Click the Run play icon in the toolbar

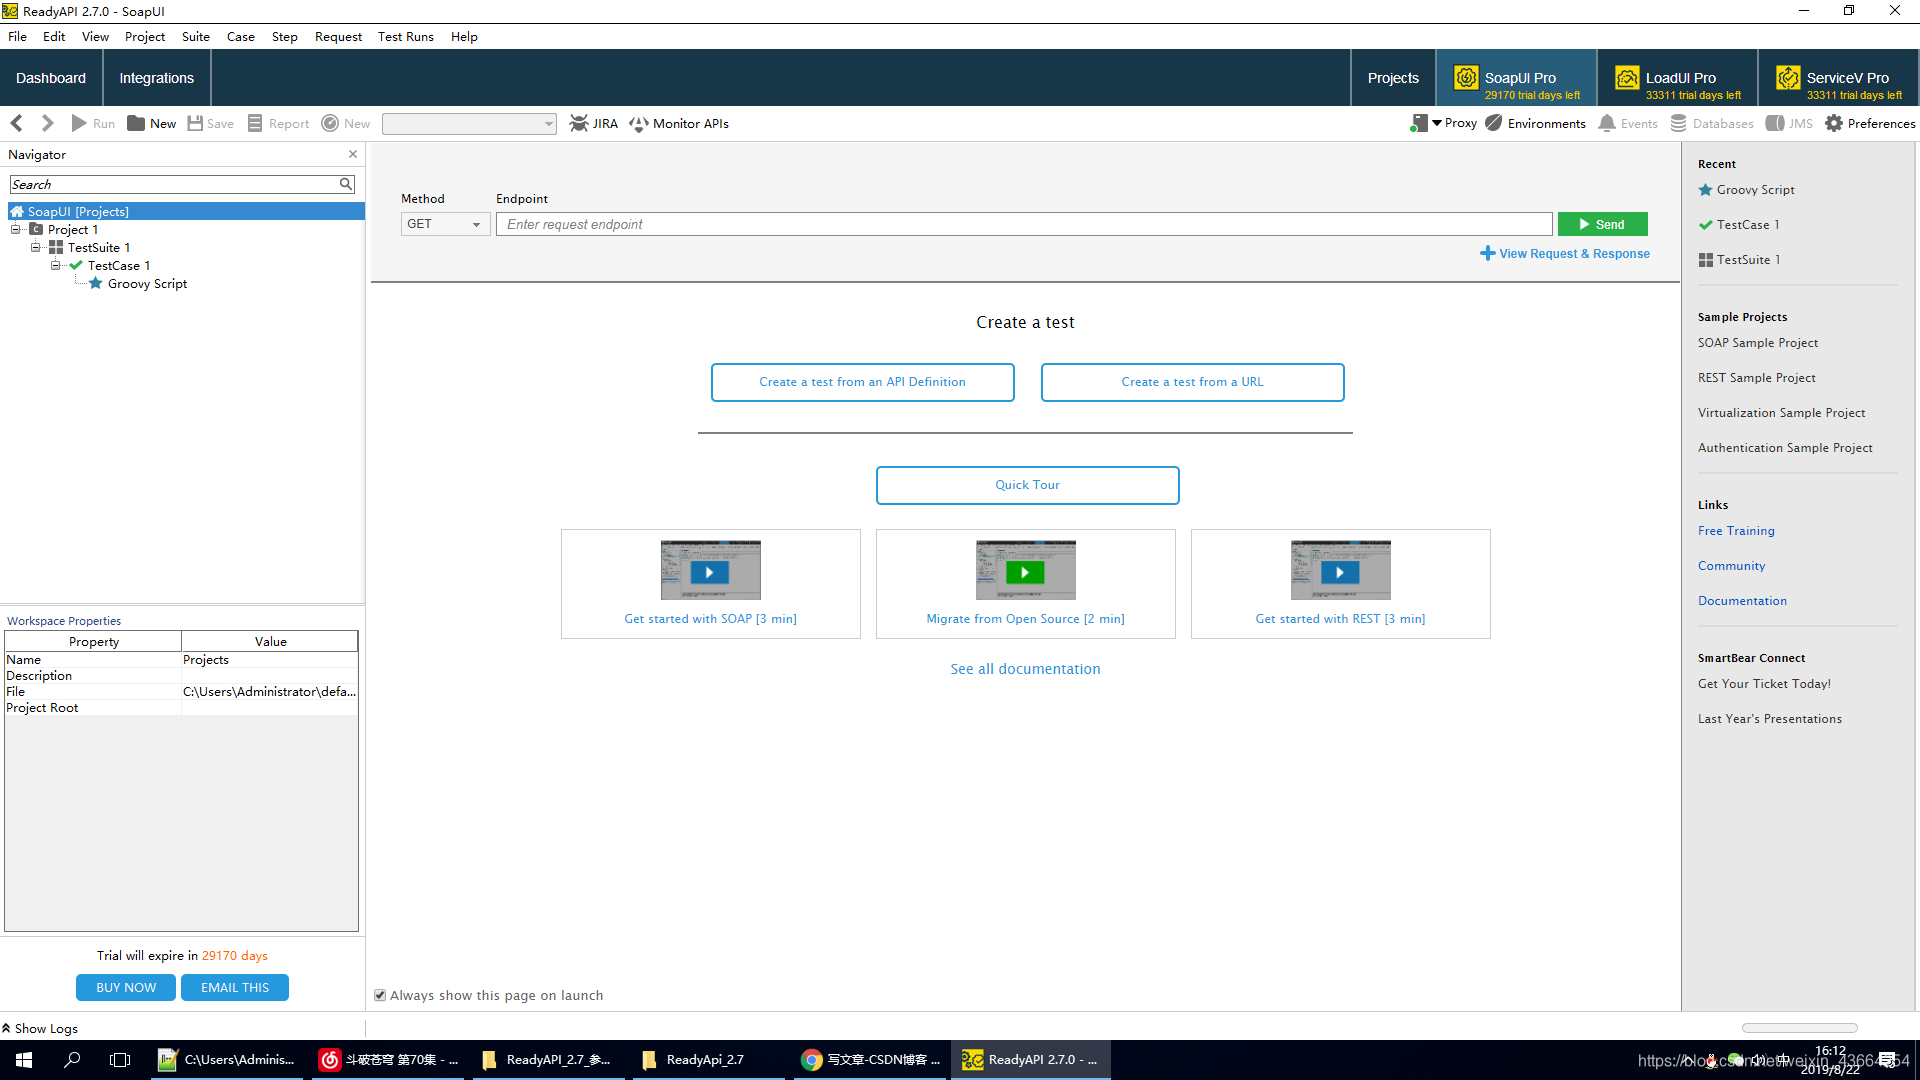pos(79,123)
